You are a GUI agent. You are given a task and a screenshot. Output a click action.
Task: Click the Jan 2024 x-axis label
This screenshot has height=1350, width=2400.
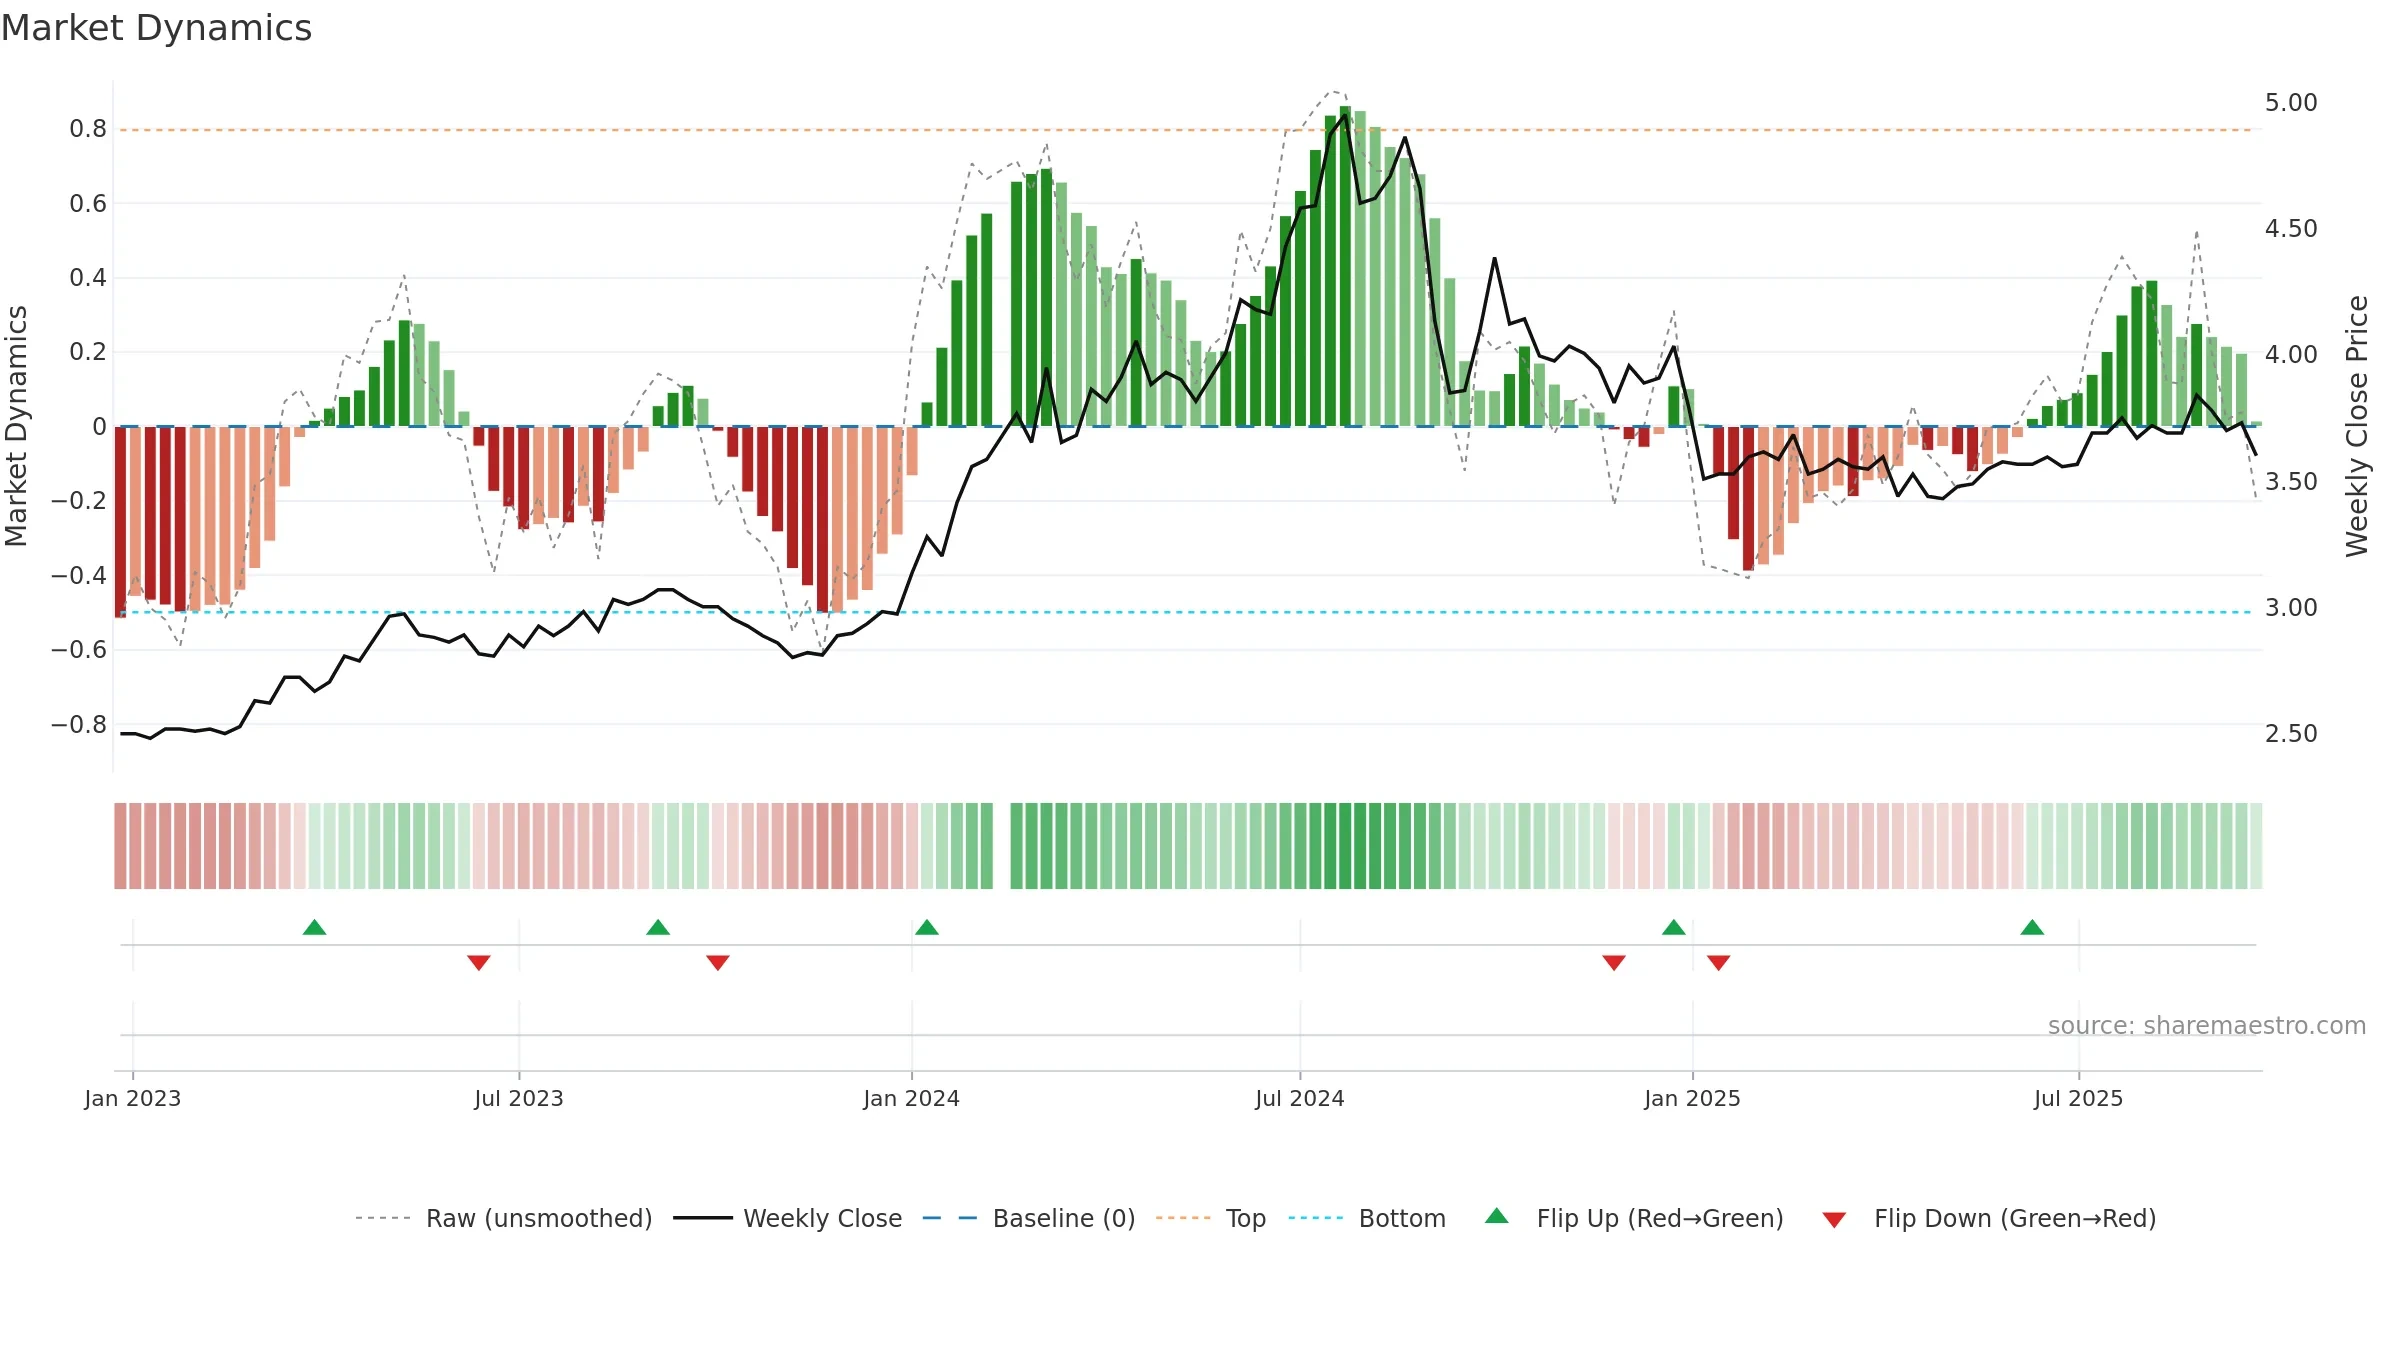click(911, 1098)
